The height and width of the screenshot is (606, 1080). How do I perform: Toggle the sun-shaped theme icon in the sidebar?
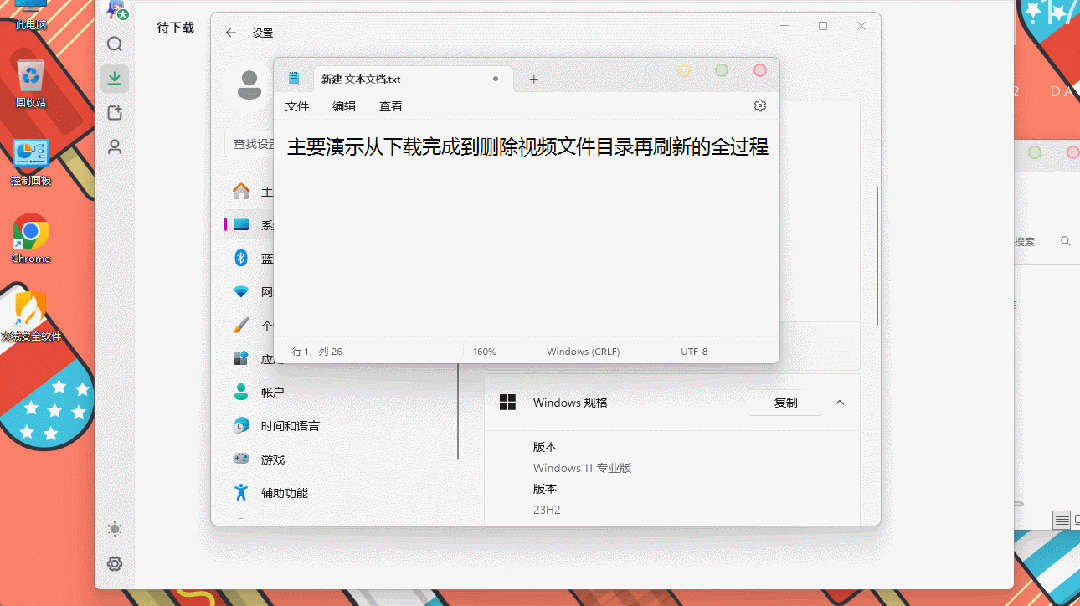click(x=115, y=529)
